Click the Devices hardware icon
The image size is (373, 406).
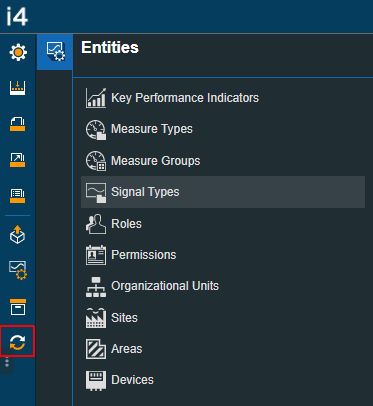pyautogui.click(x=96, y=380)
